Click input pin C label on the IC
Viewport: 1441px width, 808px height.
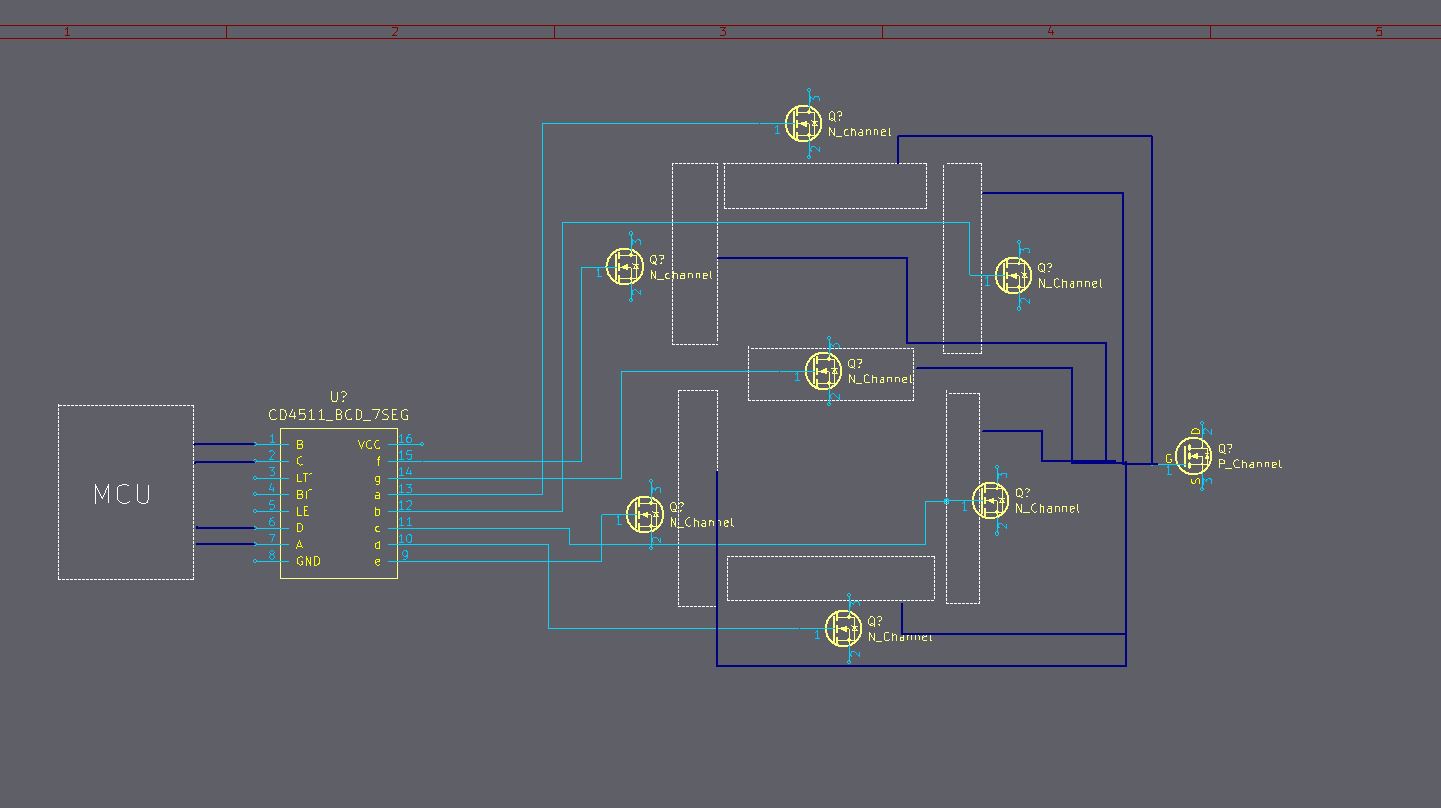coord(299,461)
